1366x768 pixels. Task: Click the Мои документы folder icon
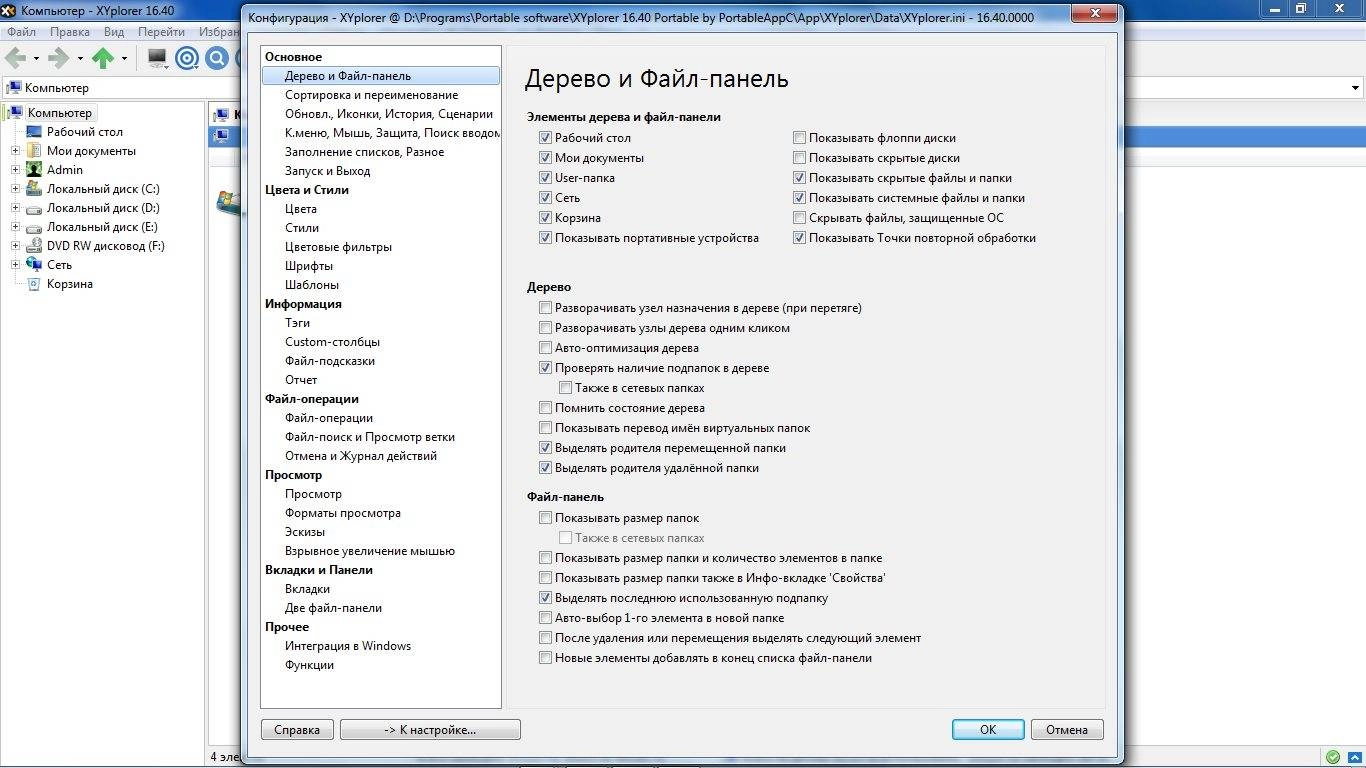(34, 151)
